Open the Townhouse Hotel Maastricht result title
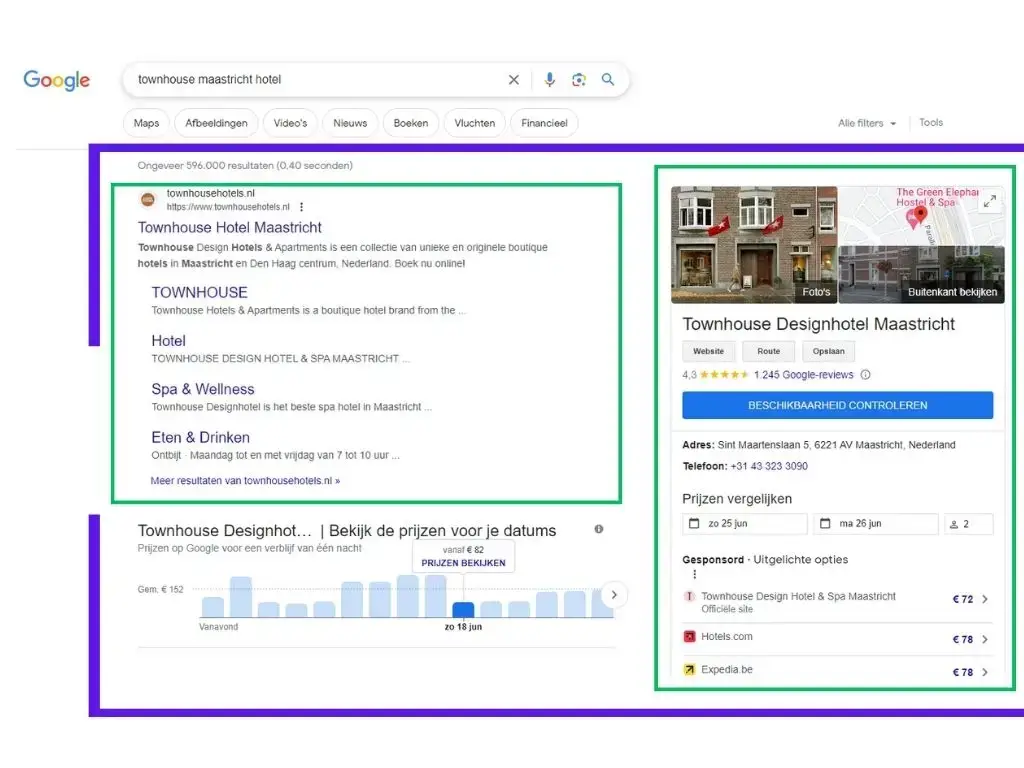This screenshot has width=1024, height=768. pyautogui.click(x=230, y=227)
